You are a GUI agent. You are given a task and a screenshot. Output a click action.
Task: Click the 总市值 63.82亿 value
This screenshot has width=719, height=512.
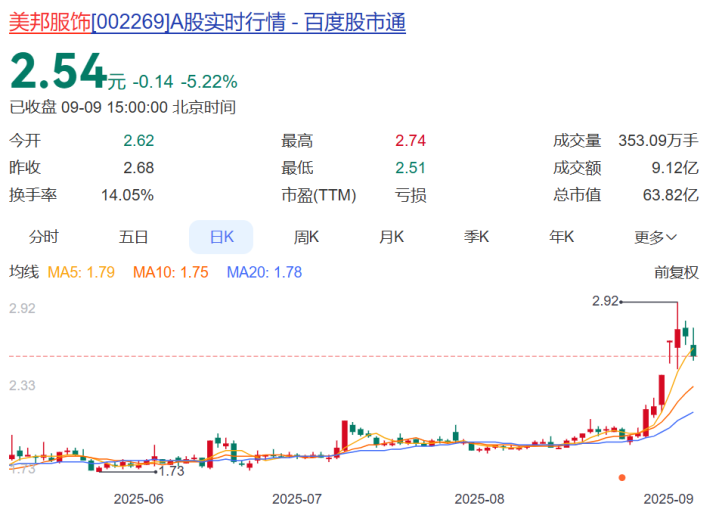pos(670,195)
